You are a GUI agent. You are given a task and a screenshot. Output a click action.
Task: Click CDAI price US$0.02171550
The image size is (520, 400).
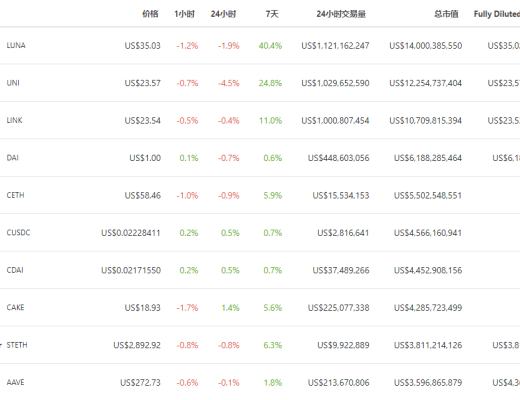pos(131,270)
